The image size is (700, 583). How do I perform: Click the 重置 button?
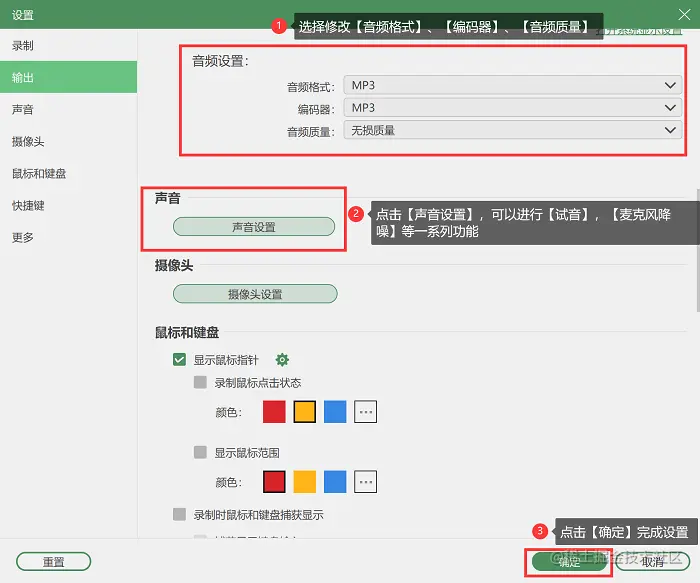pos(54,562)
